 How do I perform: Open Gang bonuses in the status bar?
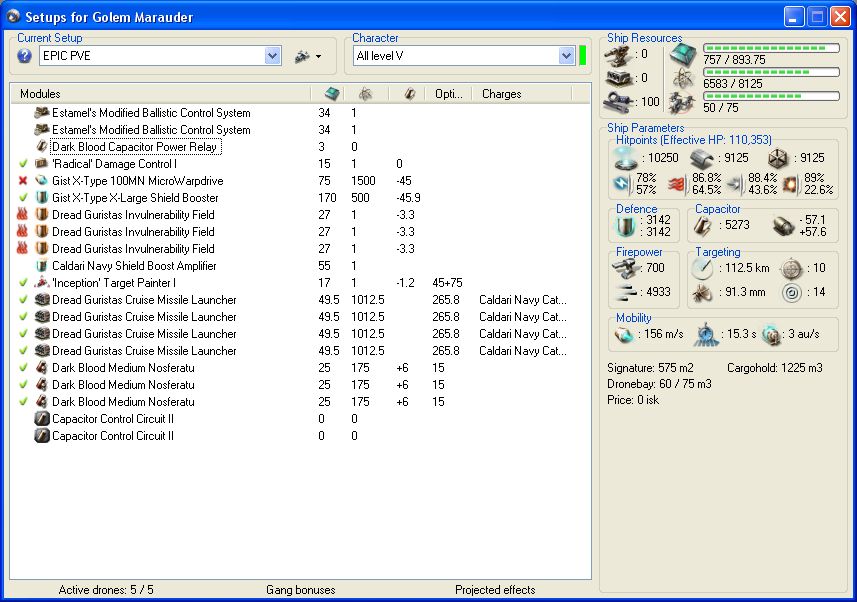coord(300,590)
